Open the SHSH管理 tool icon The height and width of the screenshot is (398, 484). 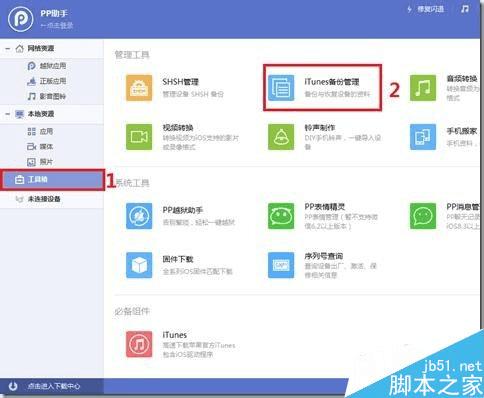click(139, 88)
